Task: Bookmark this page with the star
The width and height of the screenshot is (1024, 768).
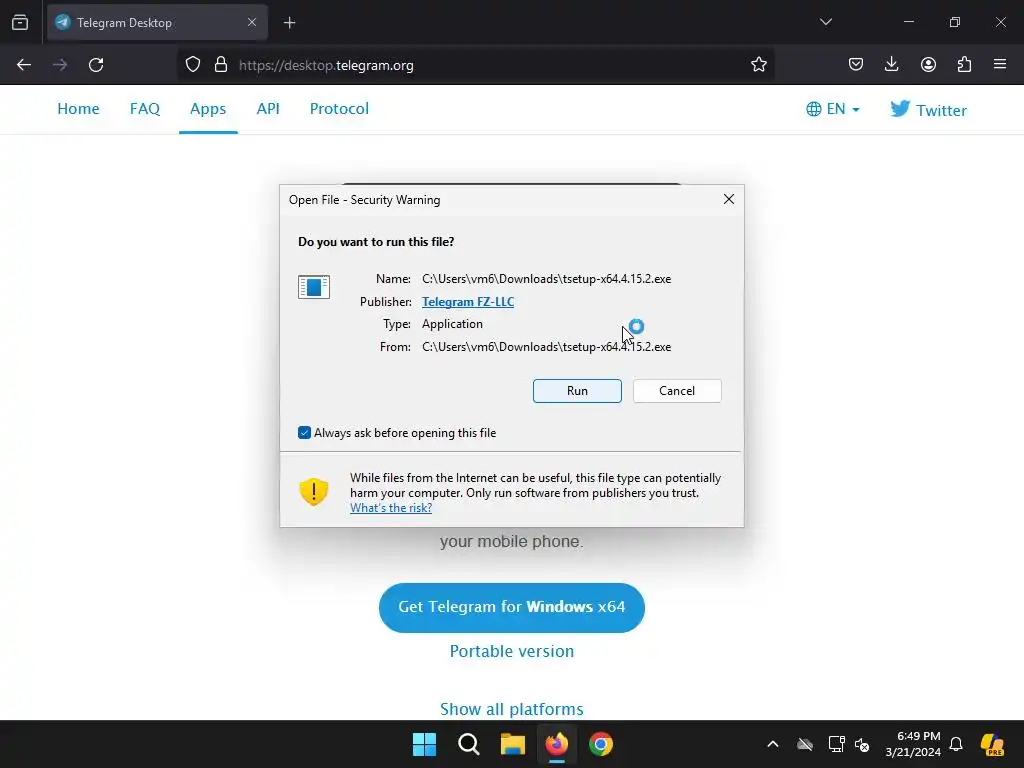Action: (758, 65)
